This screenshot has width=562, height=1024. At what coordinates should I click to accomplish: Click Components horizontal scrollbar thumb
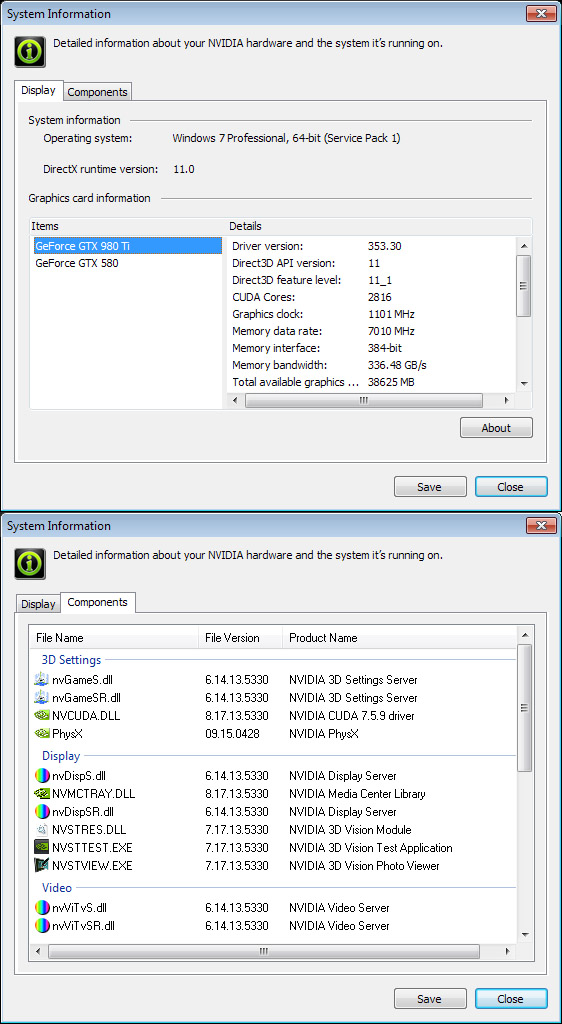click(264, 951)
